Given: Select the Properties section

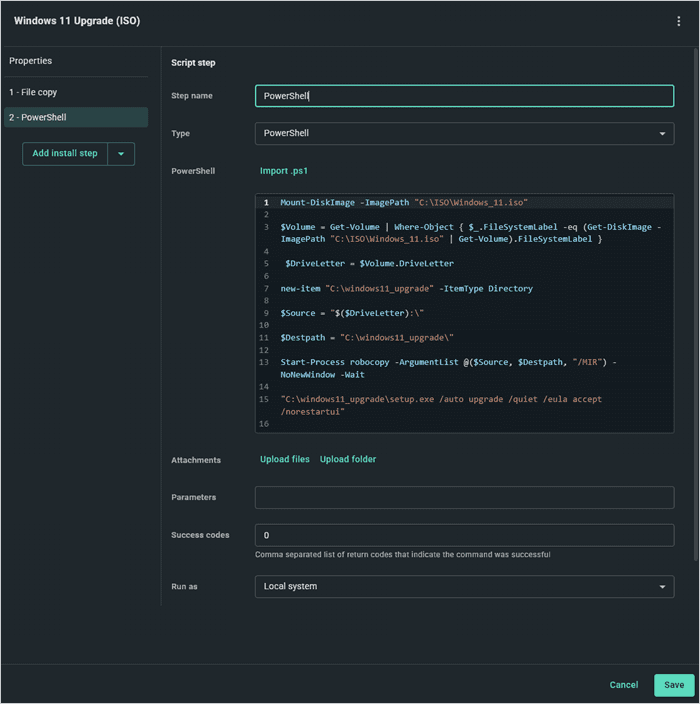Looking at the screenshot, I should 31,61.
